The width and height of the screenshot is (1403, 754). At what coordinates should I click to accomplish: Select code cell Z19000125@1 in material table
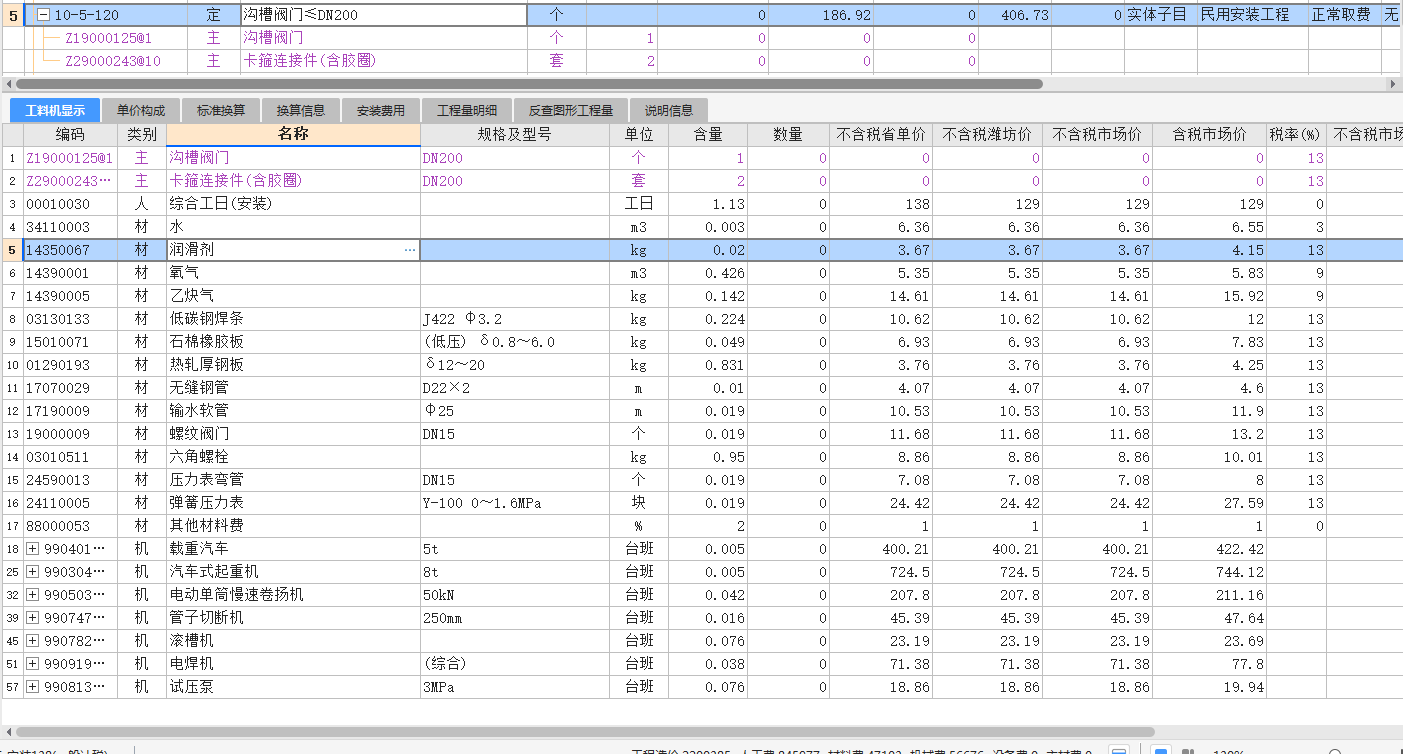click(x=70, y=158)
